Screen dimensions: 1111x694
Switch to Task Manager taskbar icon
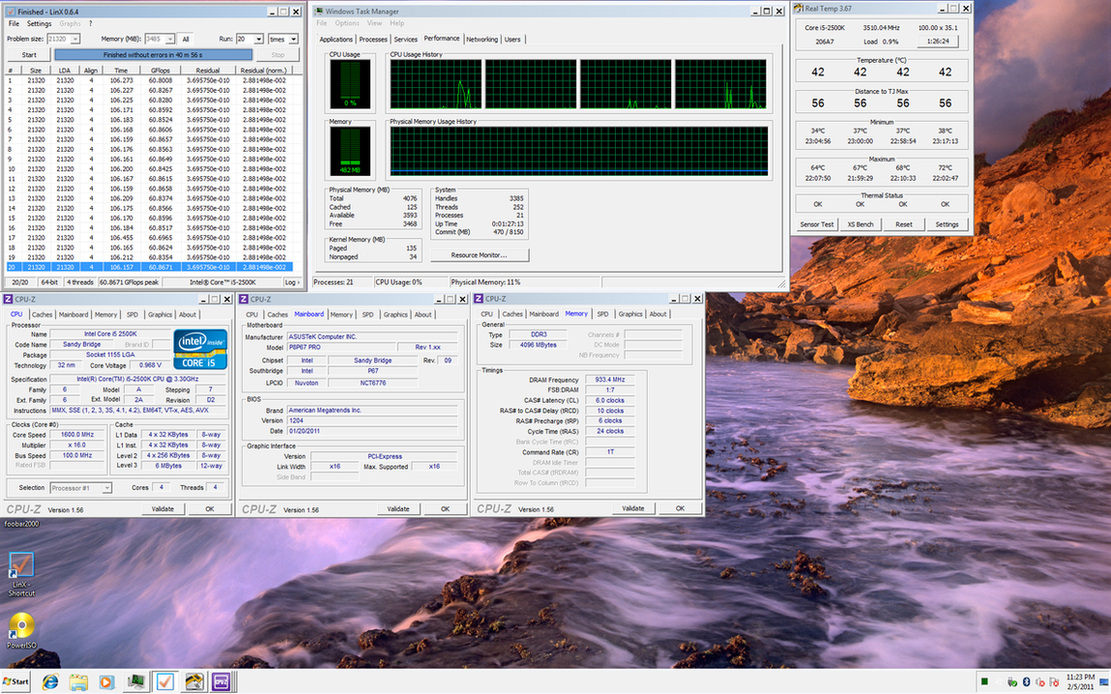point(135,681)
